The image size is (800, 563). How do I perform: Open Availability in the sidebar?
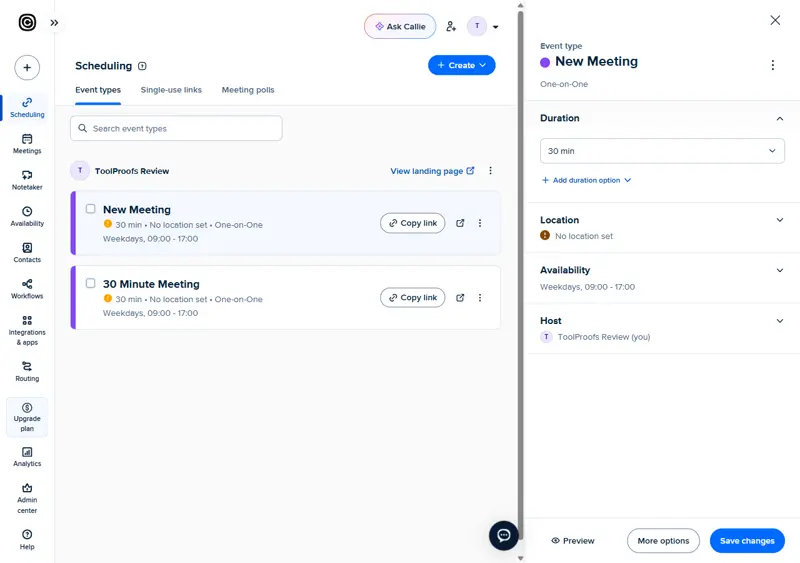pyautogui.click(x=27, y=216)
